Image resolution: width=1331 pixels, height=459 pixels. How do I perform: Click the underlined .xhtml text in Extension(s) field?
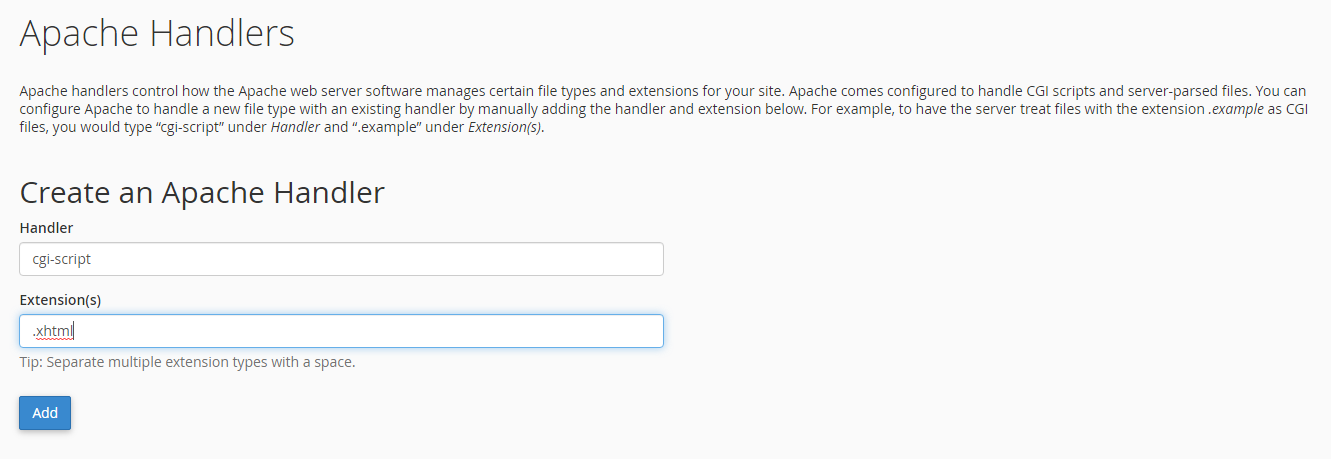(54, 331)
